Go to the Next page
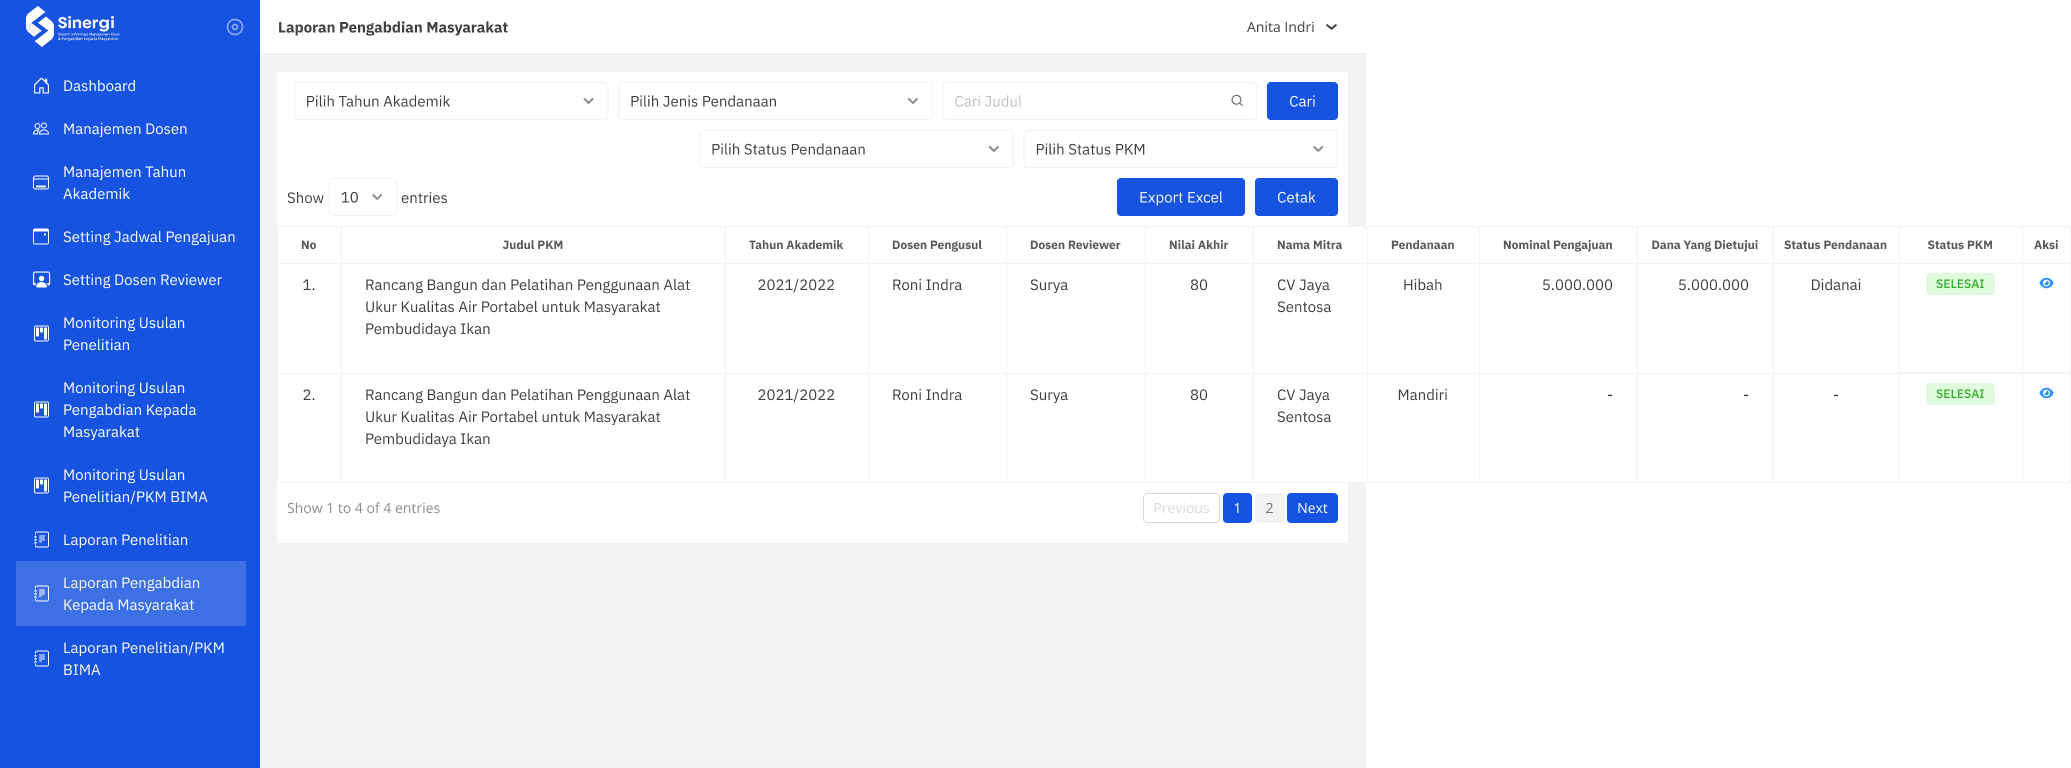The width and height of the screenshot is (2071, 768). coord(1312,508)
